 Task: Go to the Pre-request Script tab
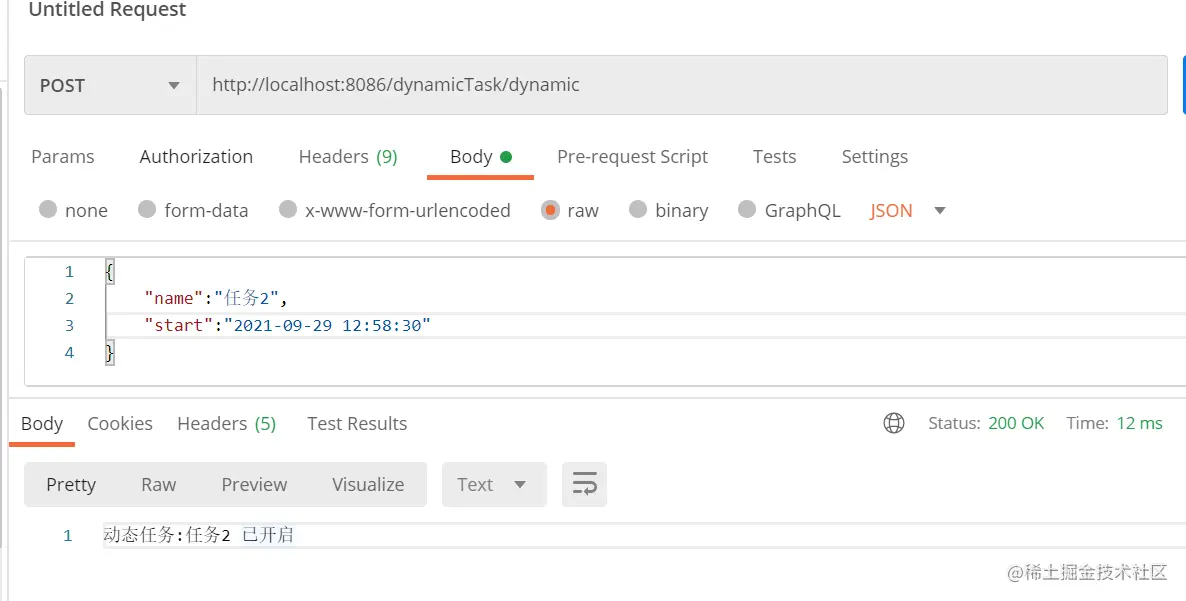pyautogui.click(x=632, y=156)
